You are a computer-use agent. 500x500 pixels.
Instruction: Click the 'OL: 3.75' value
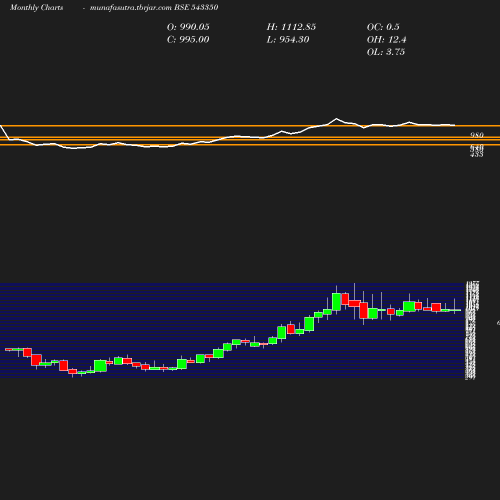click(x=386, y=52)
